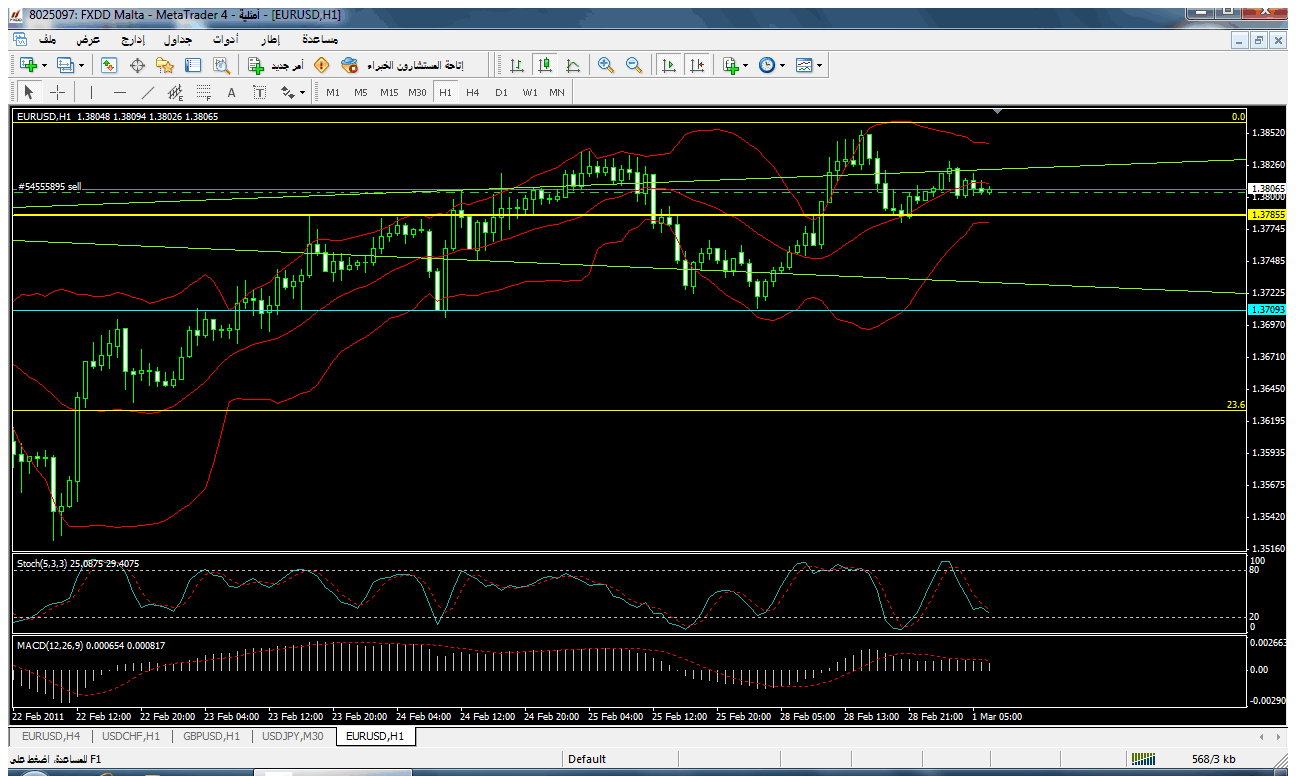
Task: Expand the Periods clock dropdown arrow
Action: 783,65
